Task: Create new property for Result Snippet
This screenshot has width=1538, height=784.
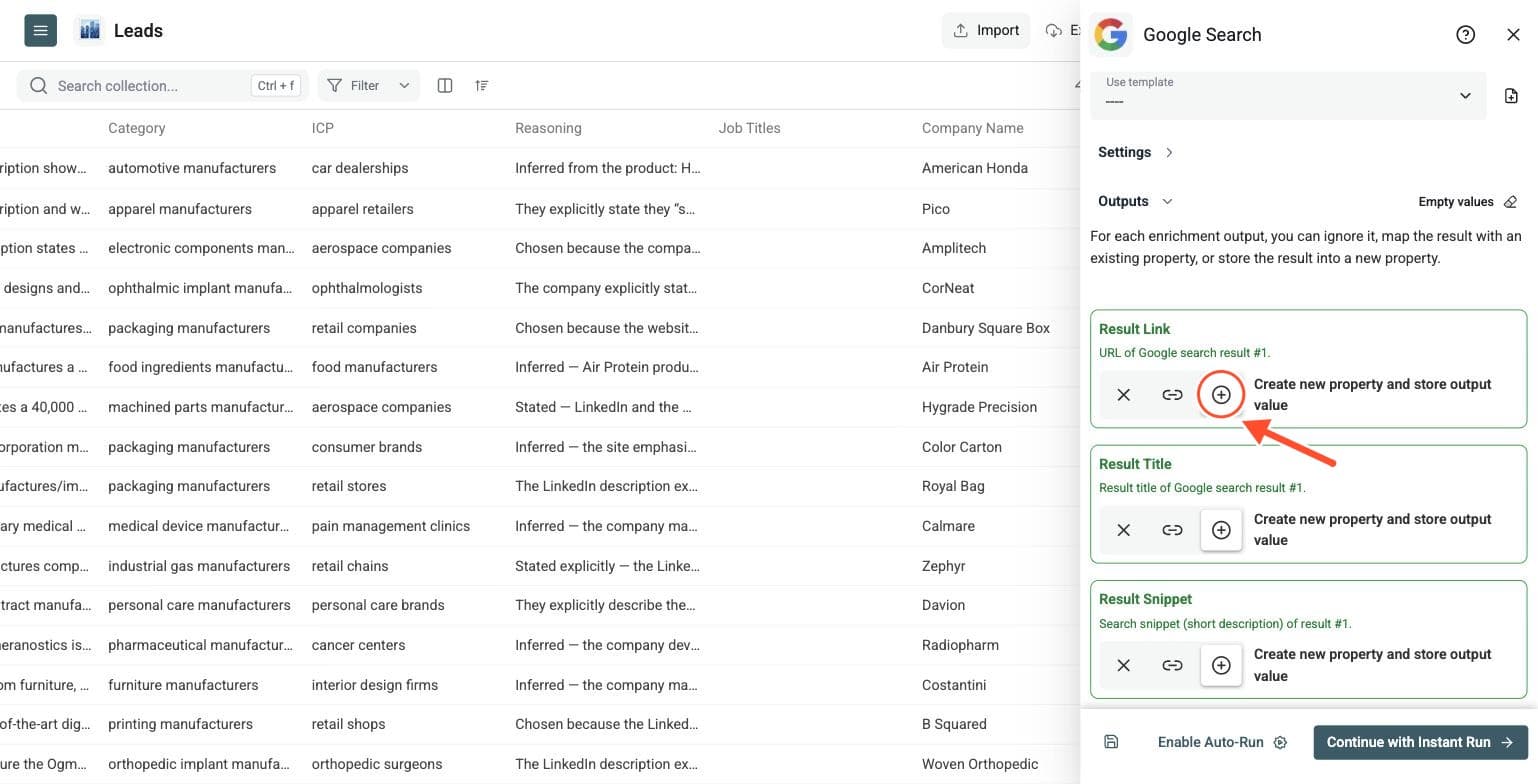Action: coord(1221,665)
